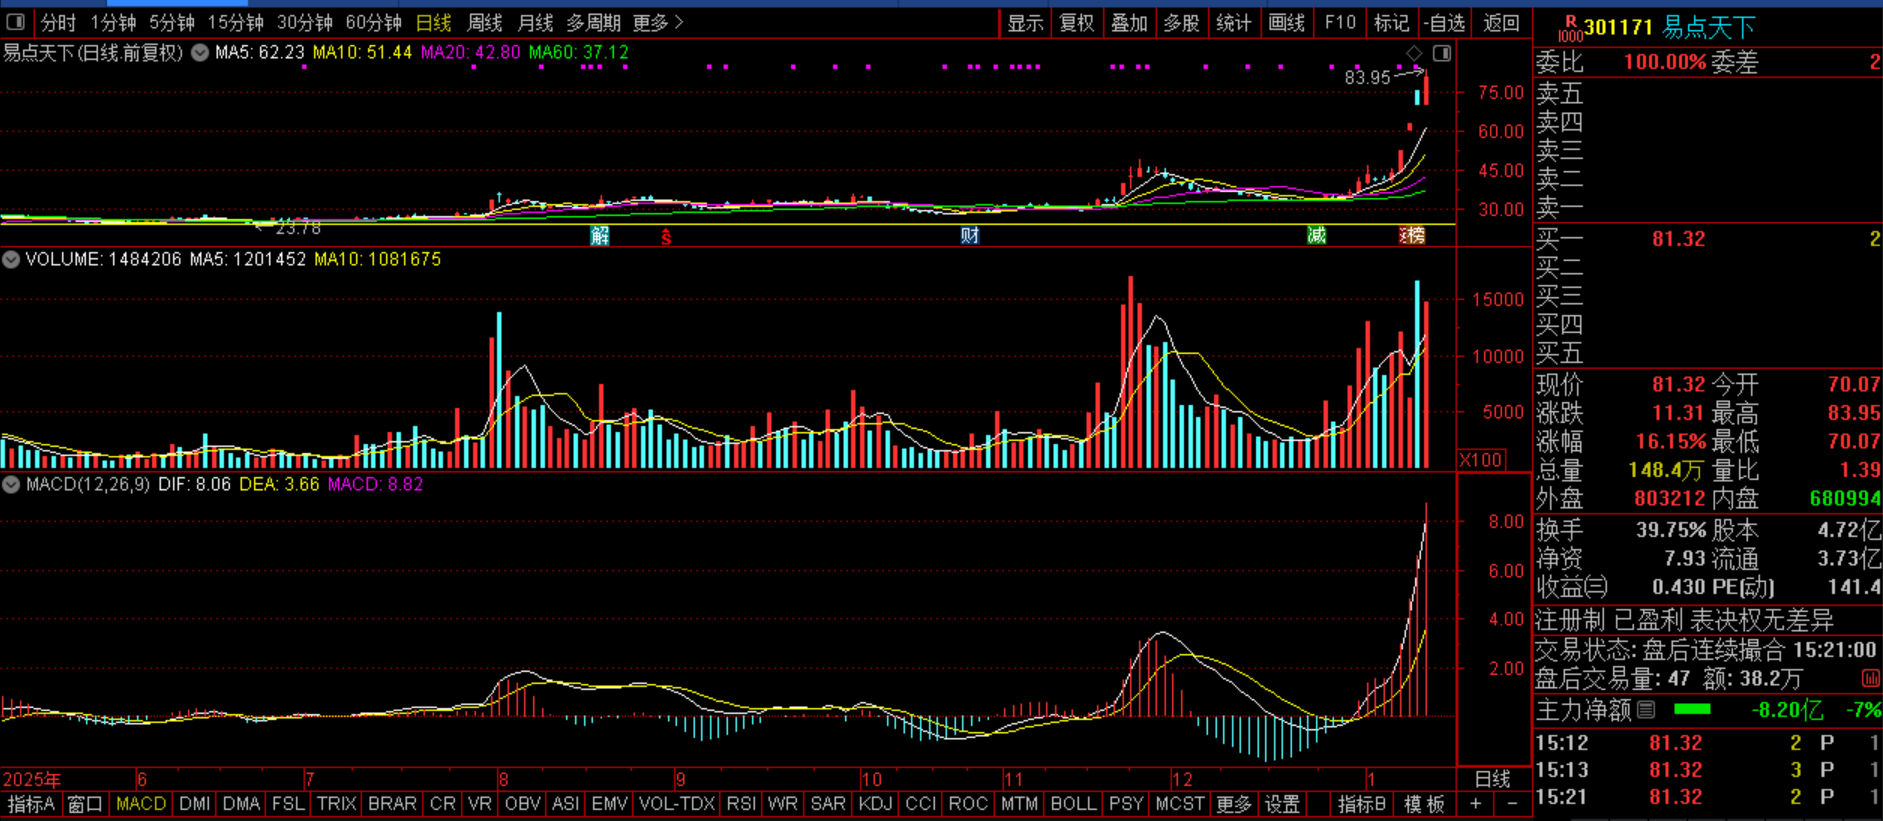Screen dimensions: 1883x821
Task: Open the 模板 template menu
Action: (x=1424, y=804)
